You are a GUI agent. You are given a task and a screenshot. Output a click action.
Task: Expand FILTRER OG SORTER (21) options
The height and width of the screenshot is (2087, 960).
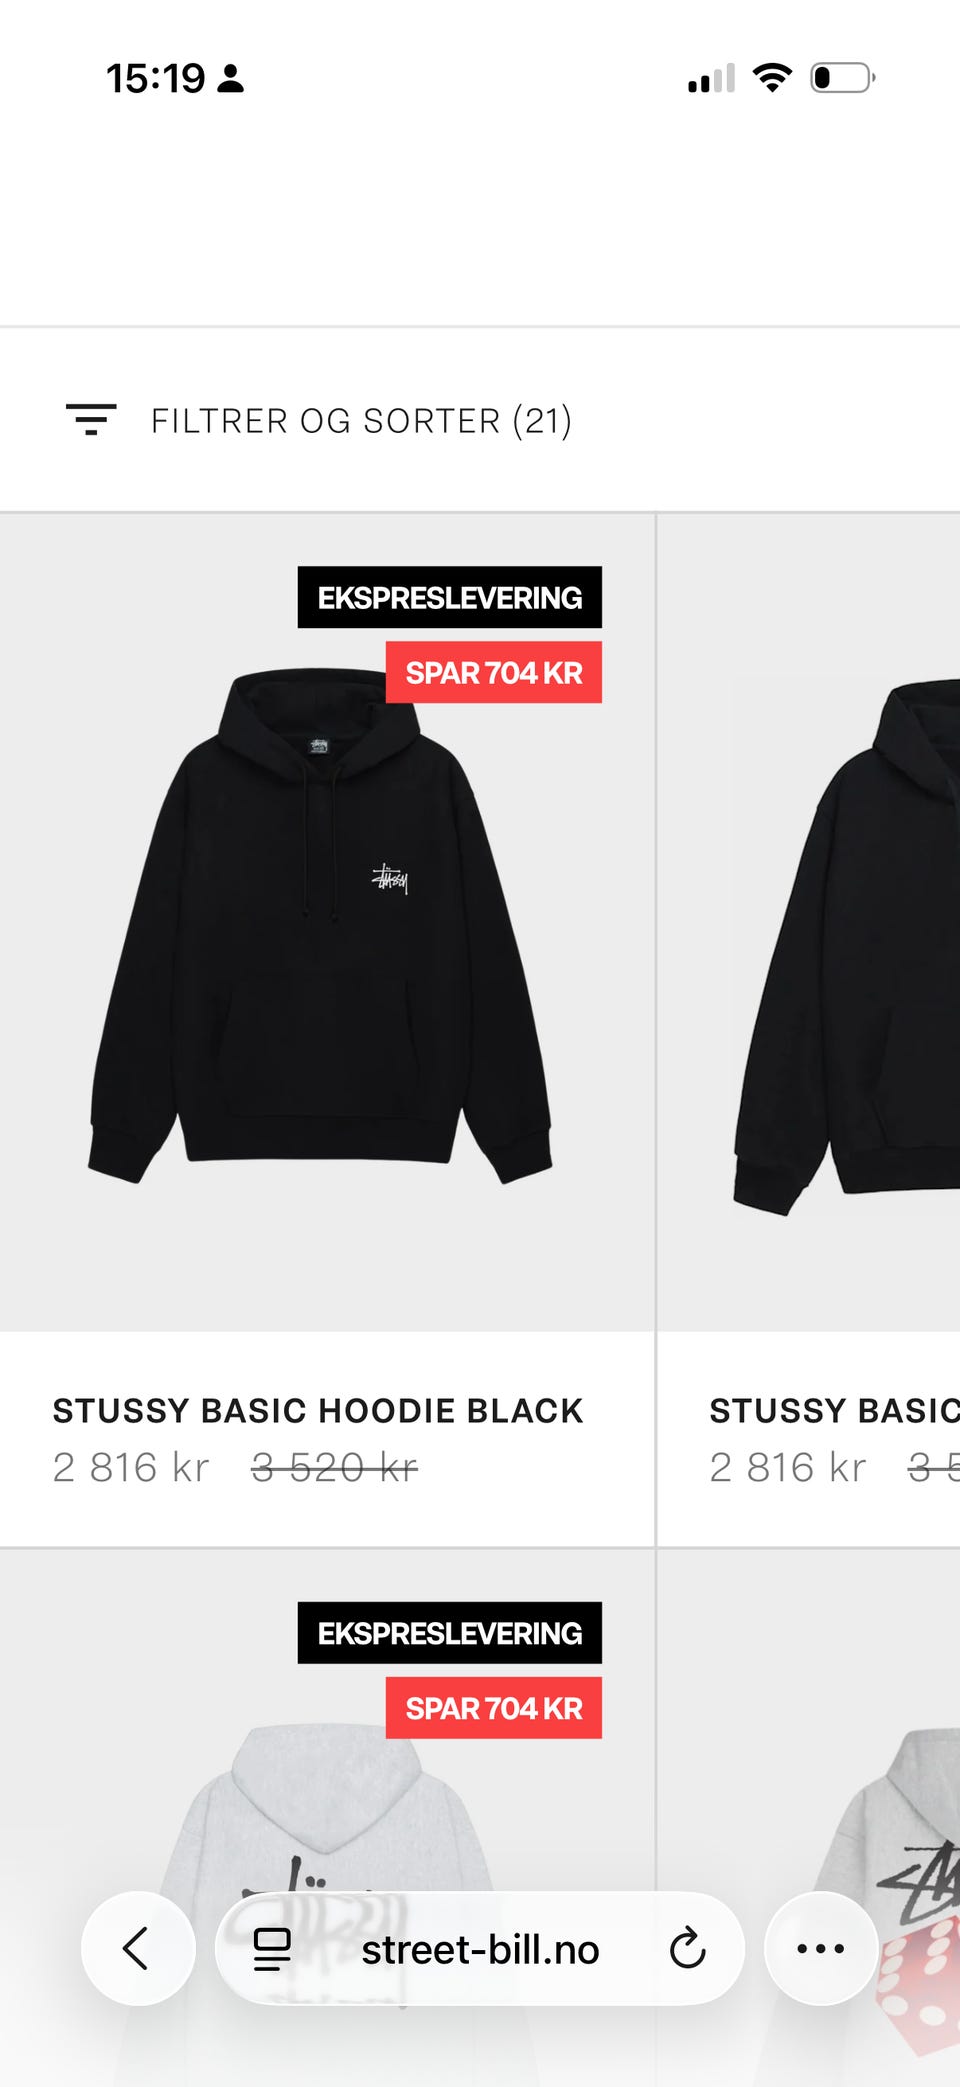click(x=361, y=421)
